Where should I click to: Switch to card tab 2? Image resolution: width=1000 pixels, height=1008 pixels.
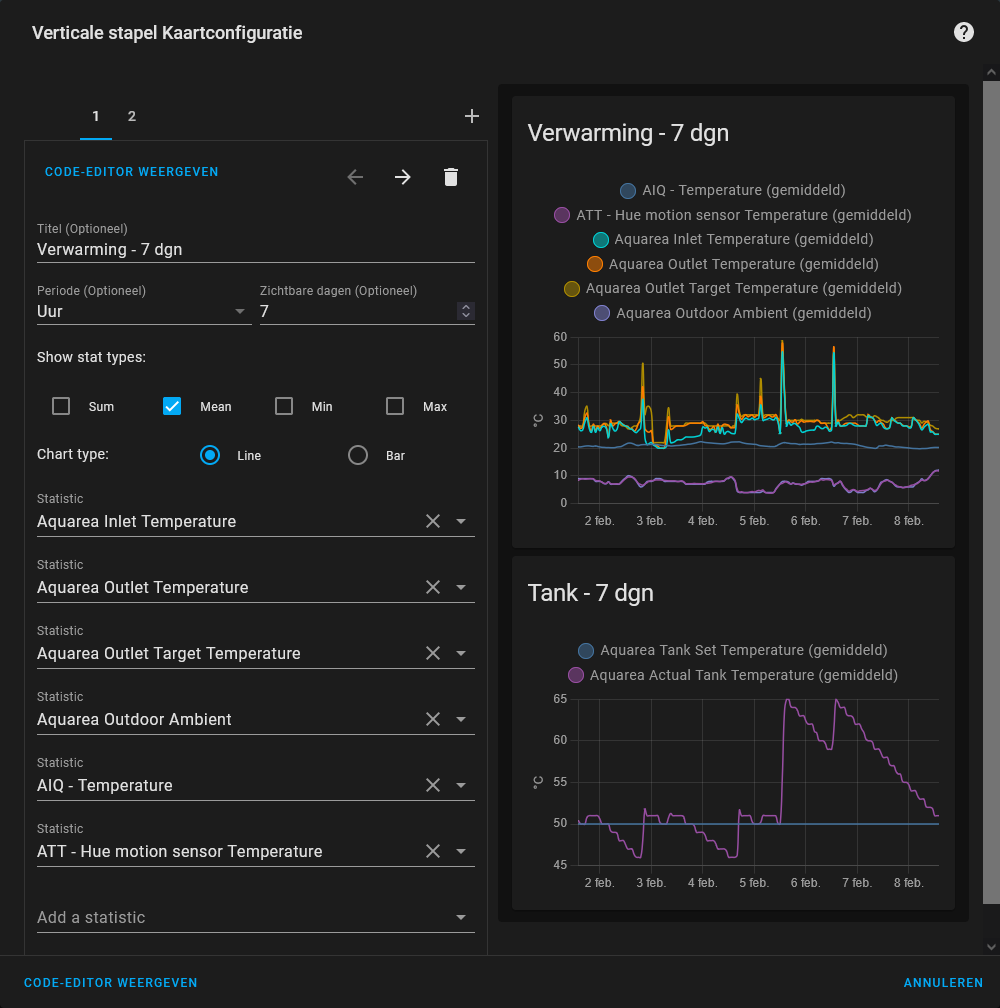(x=131, y=116)
